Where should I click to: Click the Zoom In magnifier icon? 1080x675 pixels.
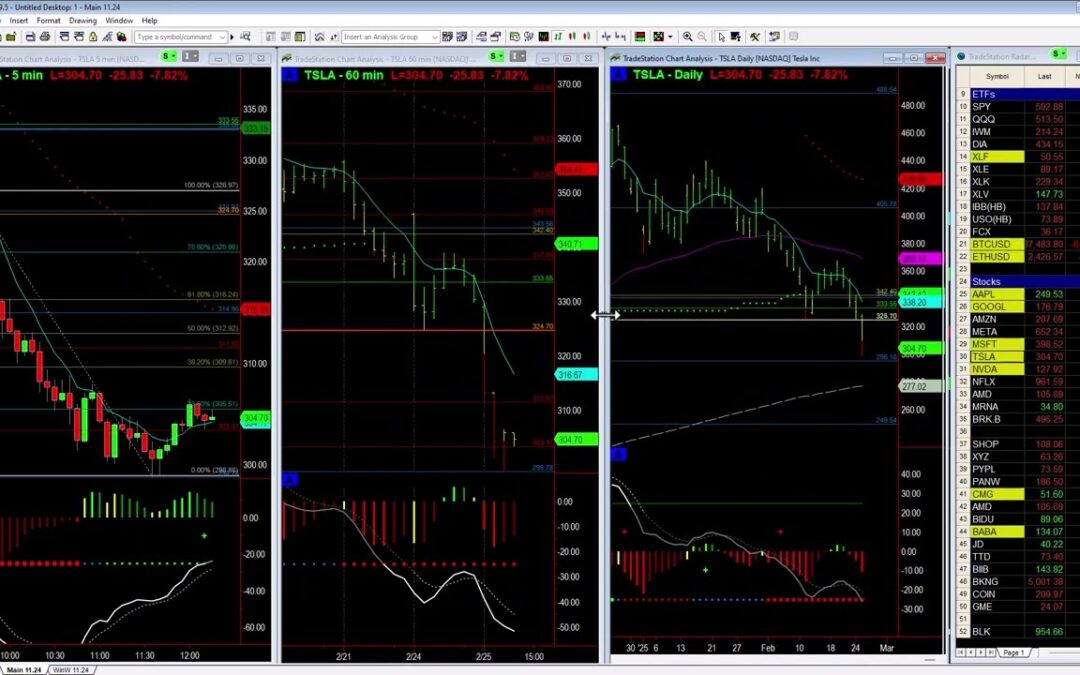point(687,35)
